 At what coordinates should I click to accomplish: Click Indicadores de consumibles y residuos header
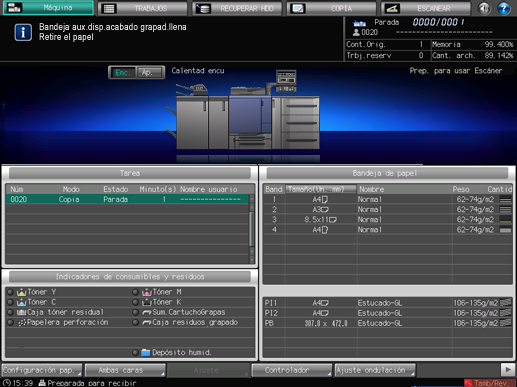pos(130,277)
